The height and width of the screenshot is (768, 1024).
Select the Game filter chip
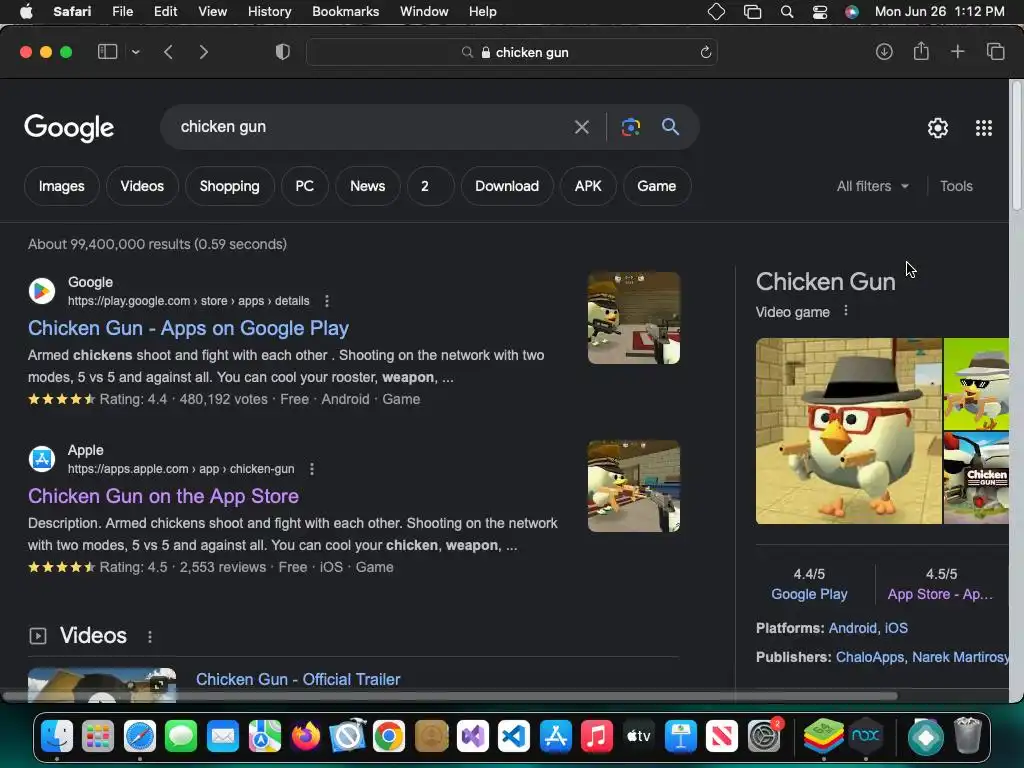656,186
